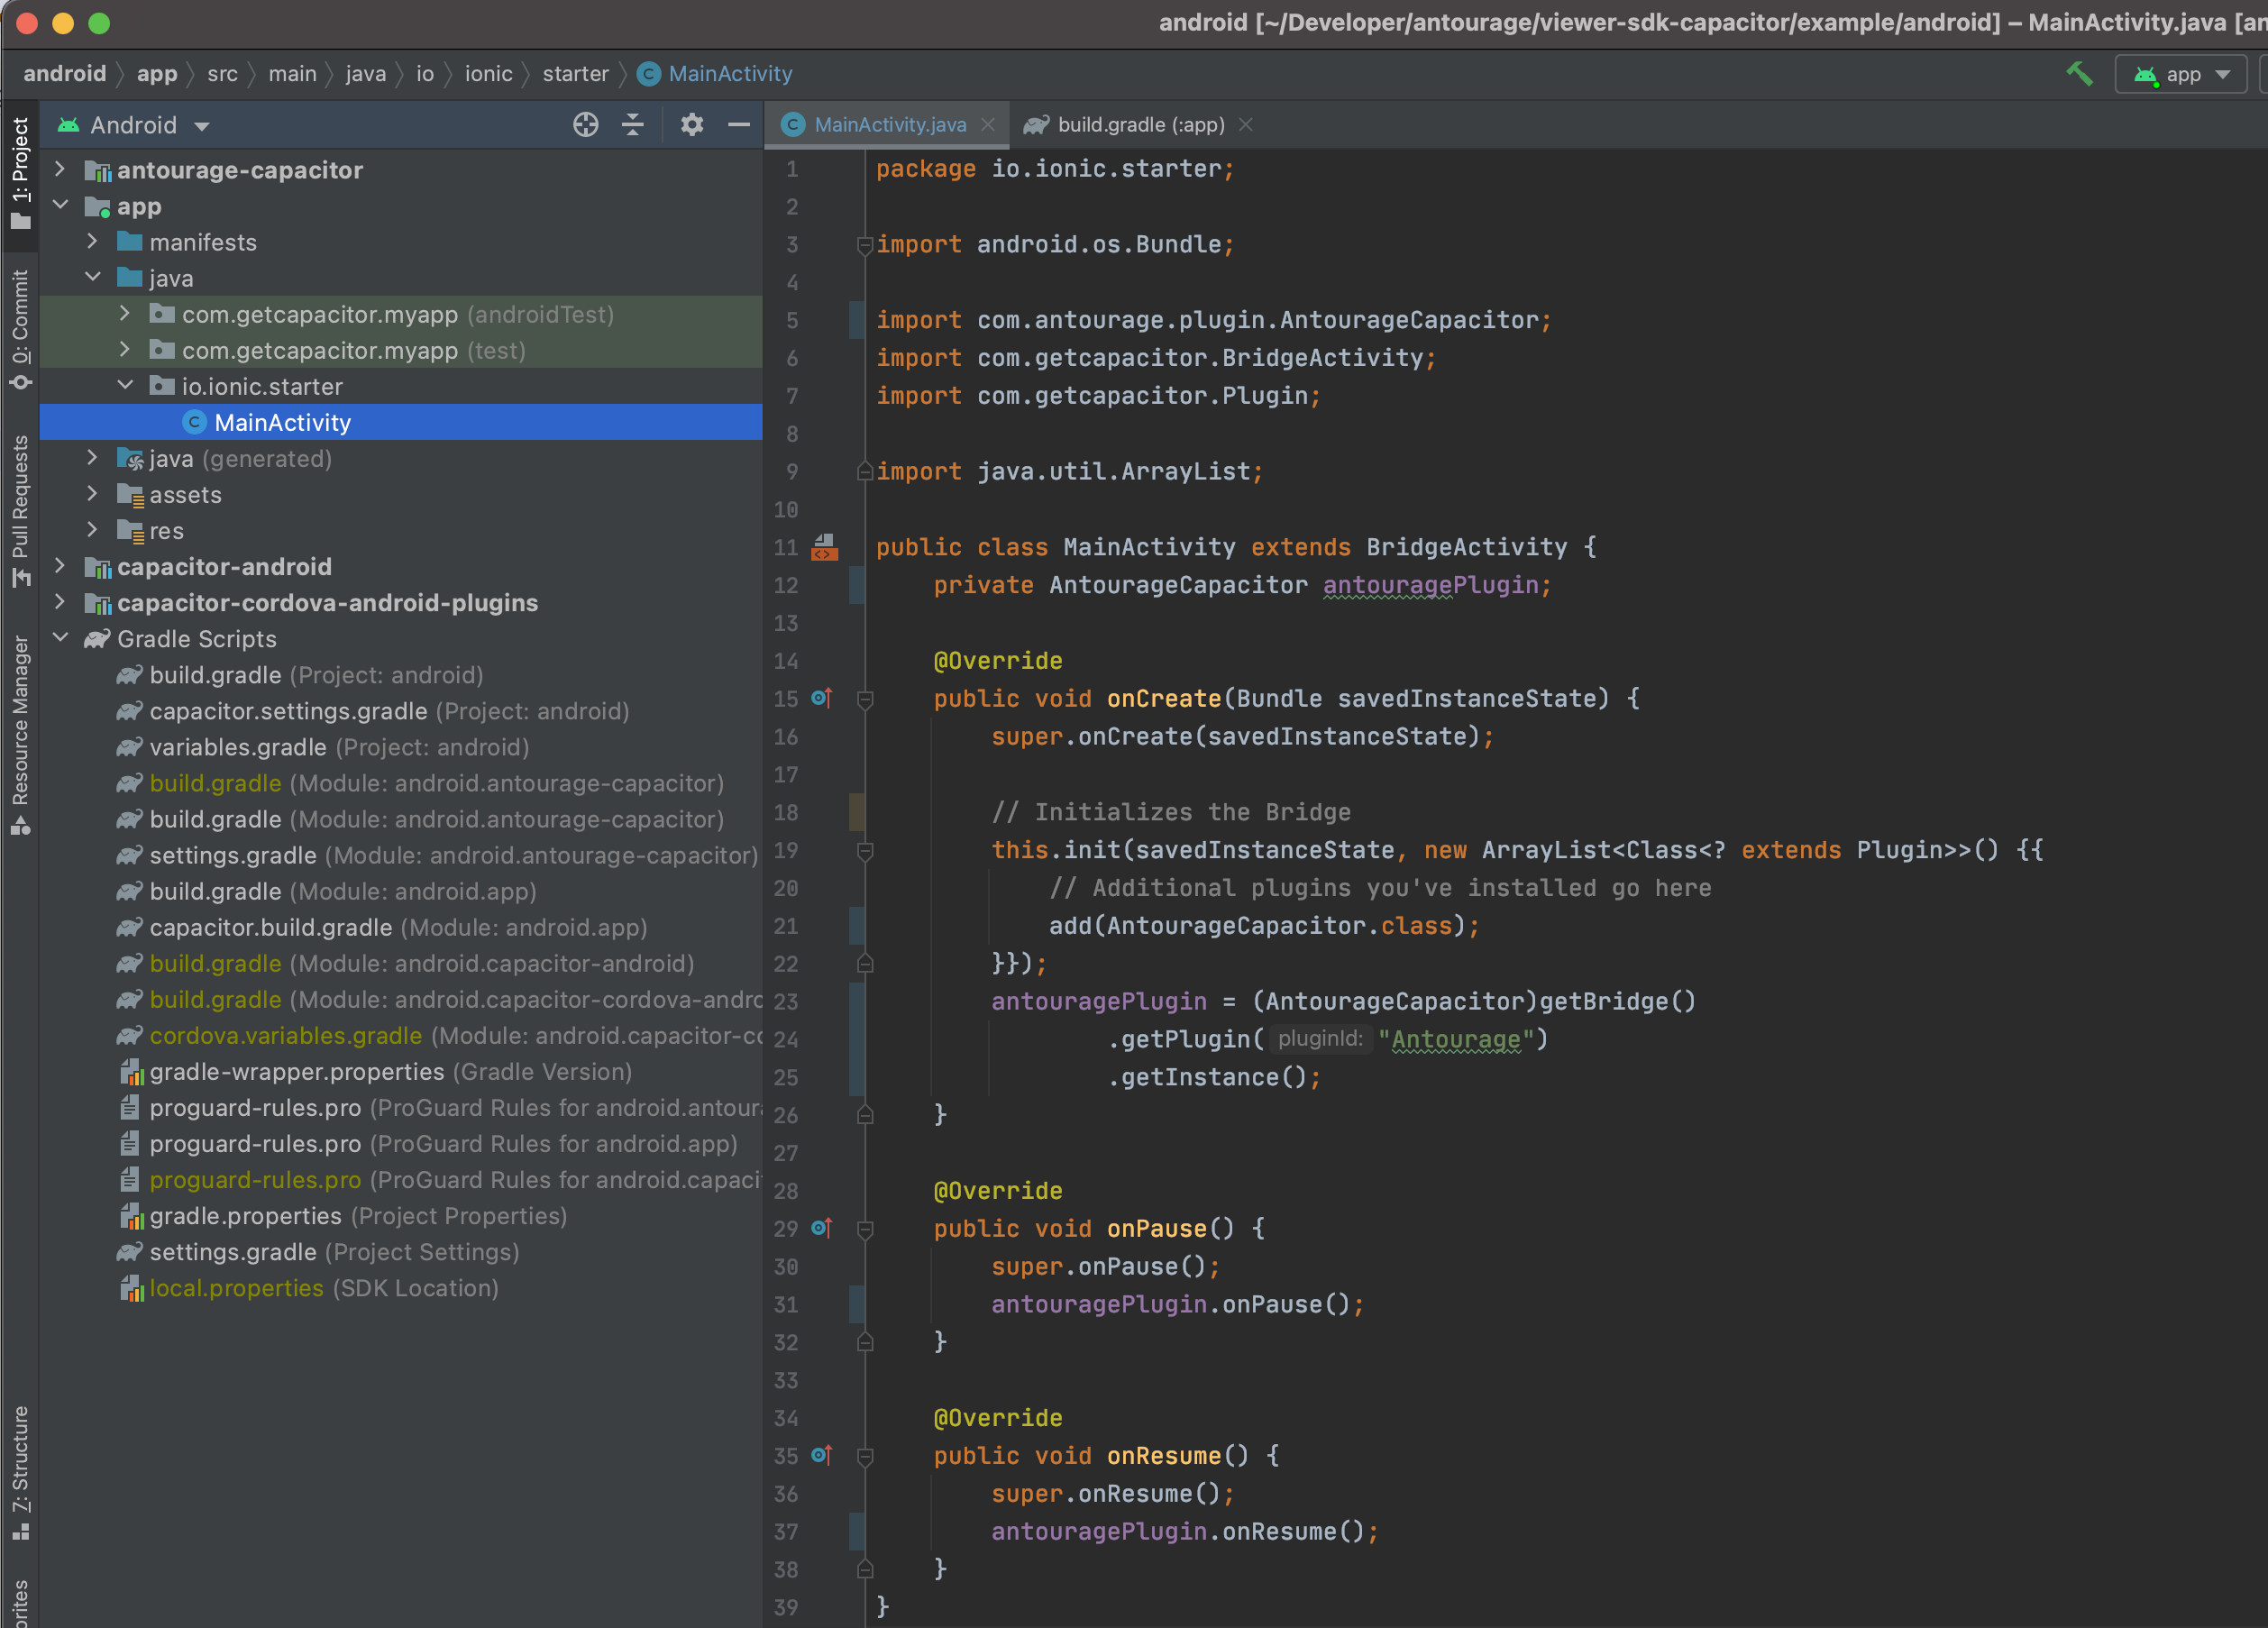Open the Pull Requests tool window tab
Screen dimensions: 2268x1628
[20, 512]
